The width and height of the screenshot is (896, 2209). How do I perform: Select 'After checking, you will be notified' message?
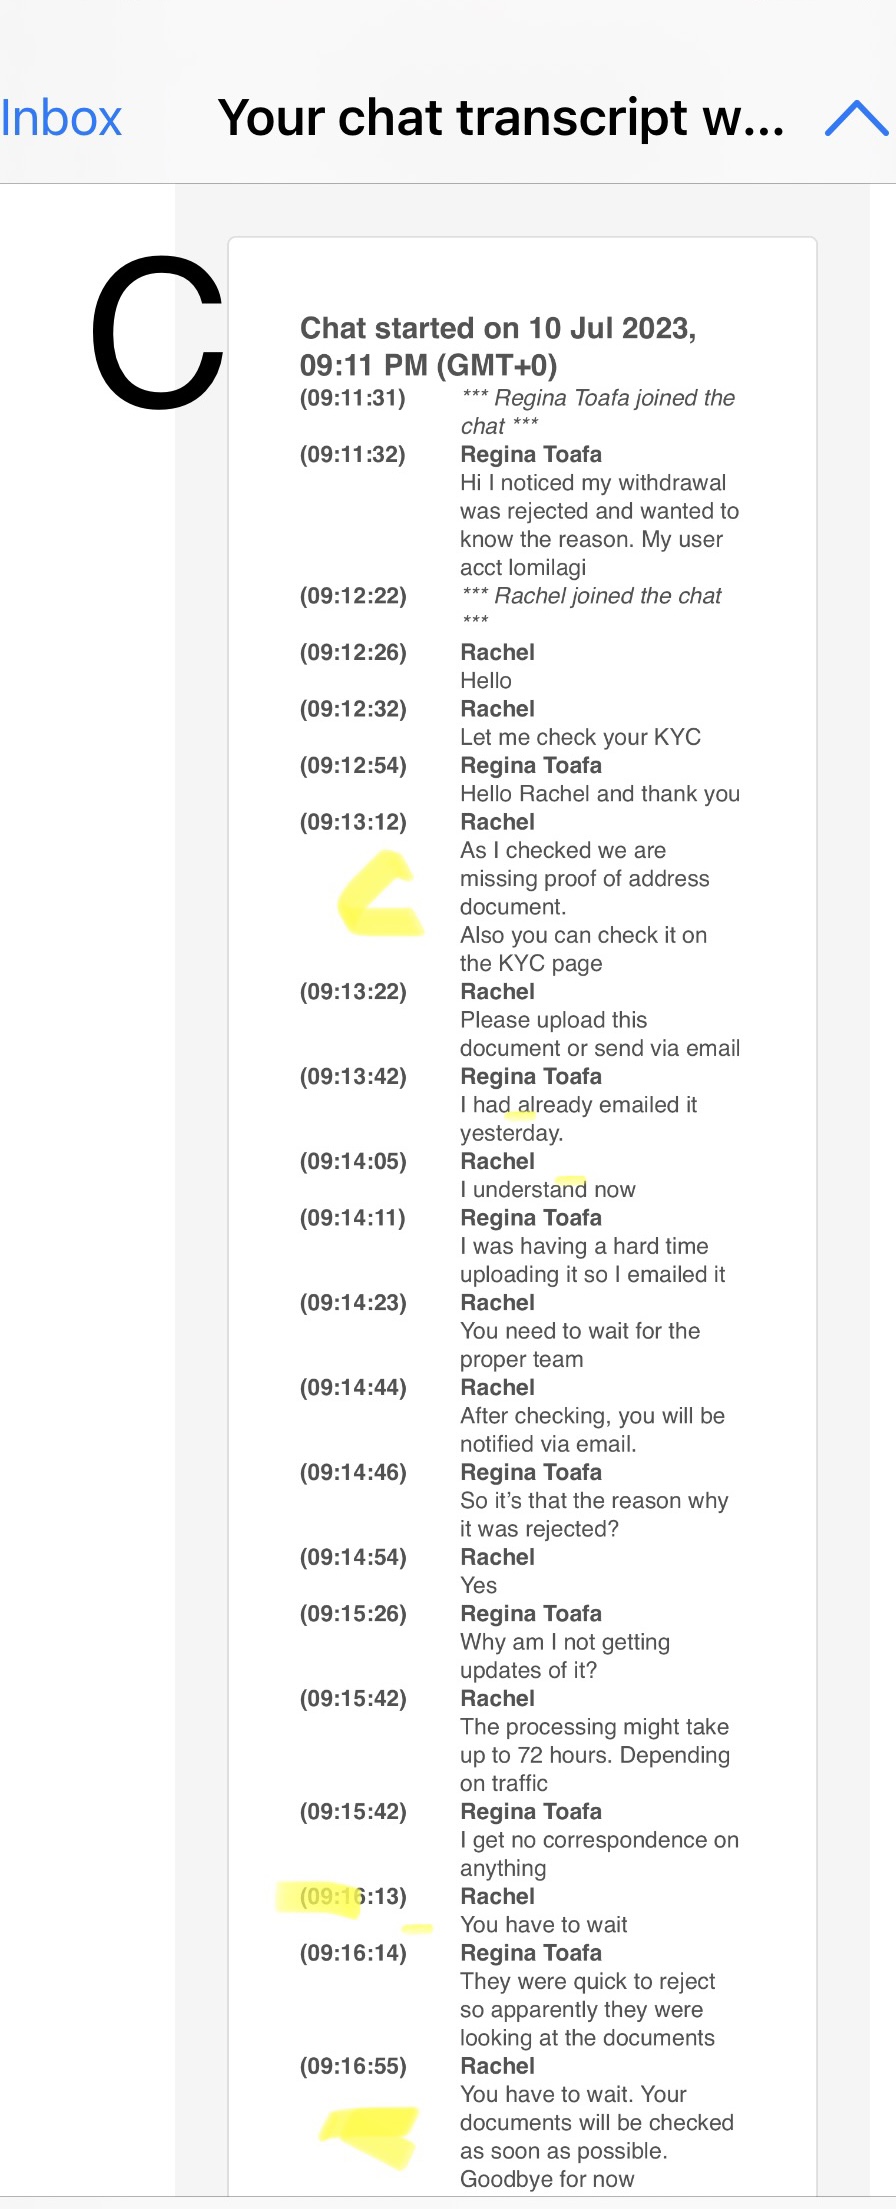coord(592,1430)
